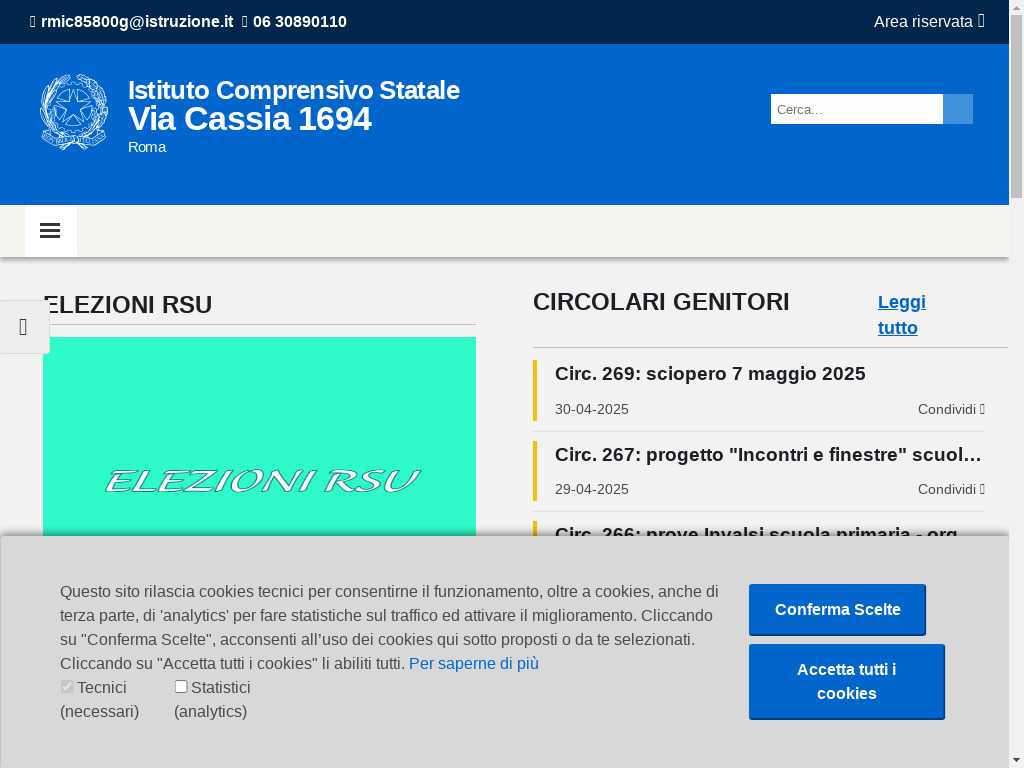Open Circ. 267 progetto Incontri e finestre
Viewport: 1024px width, 768px height.
(768, 455)
